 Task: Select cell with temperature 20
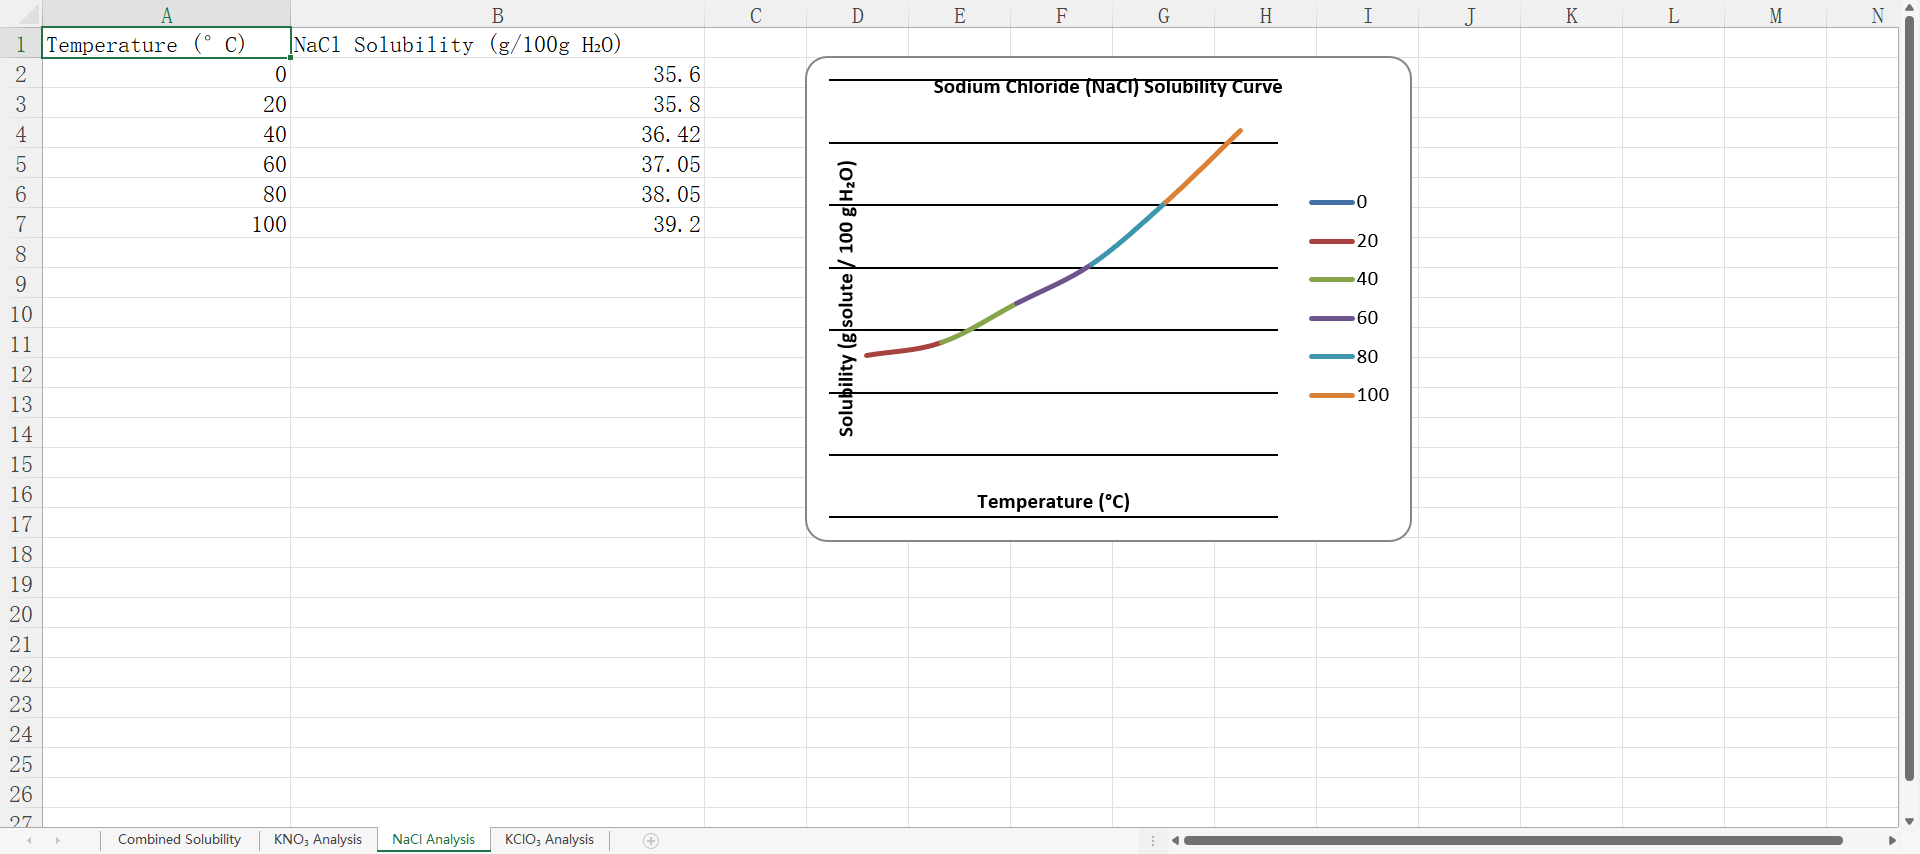coord(166,104)
